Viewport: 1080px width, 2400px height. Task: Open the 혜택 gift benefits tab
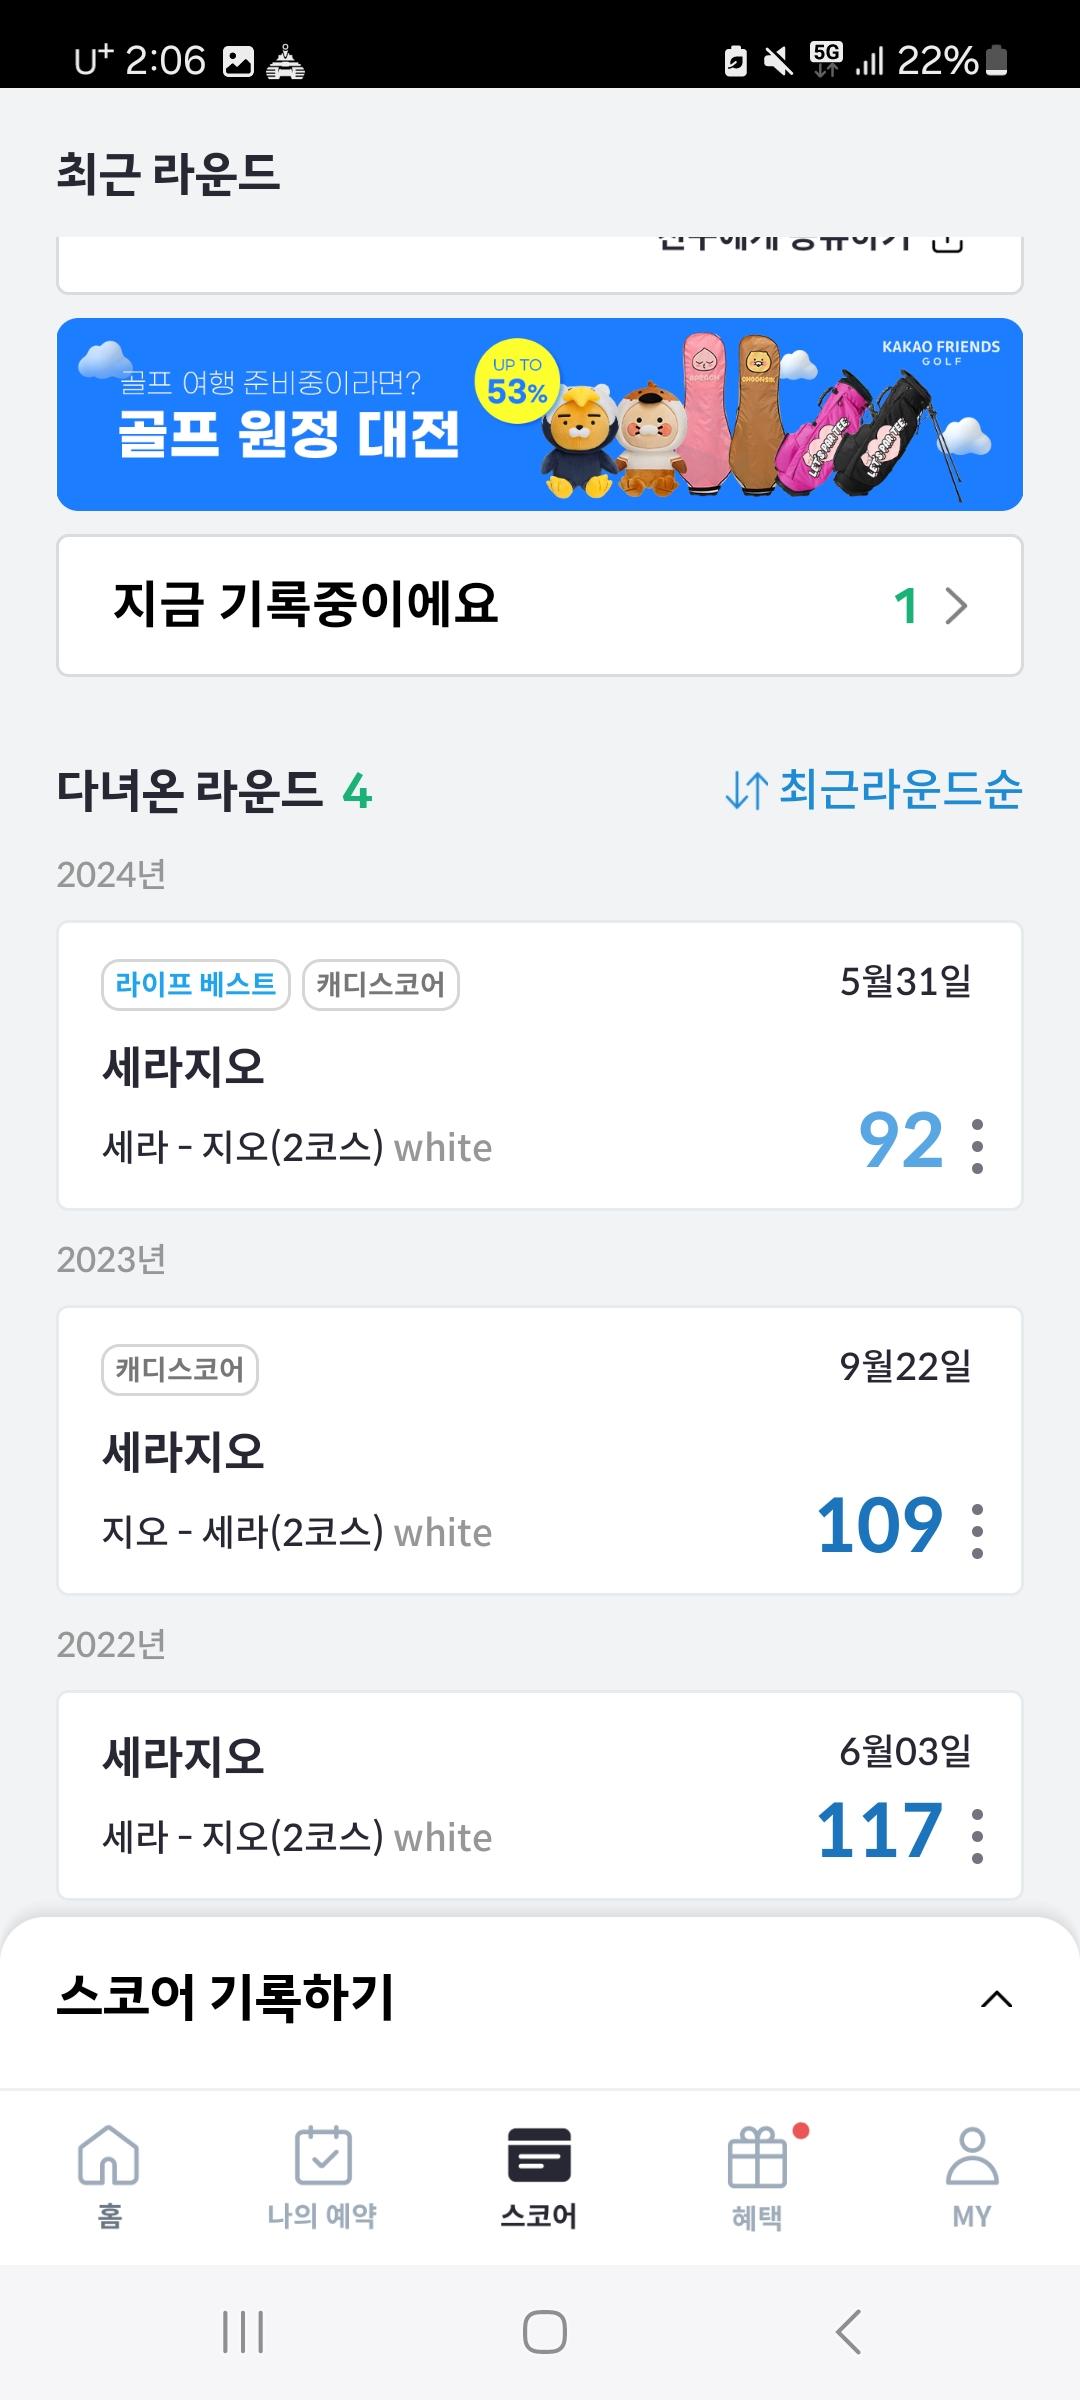click(757, 2173)
